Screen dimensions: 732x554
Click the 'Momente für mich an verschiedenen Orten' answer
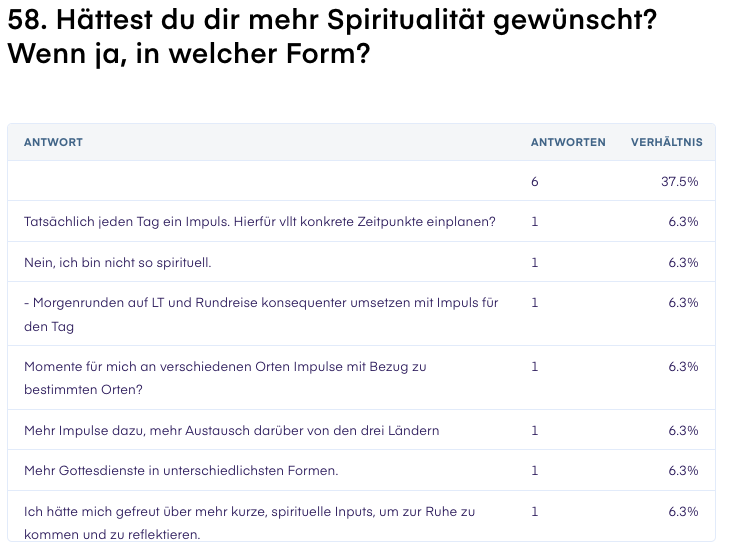225,378
